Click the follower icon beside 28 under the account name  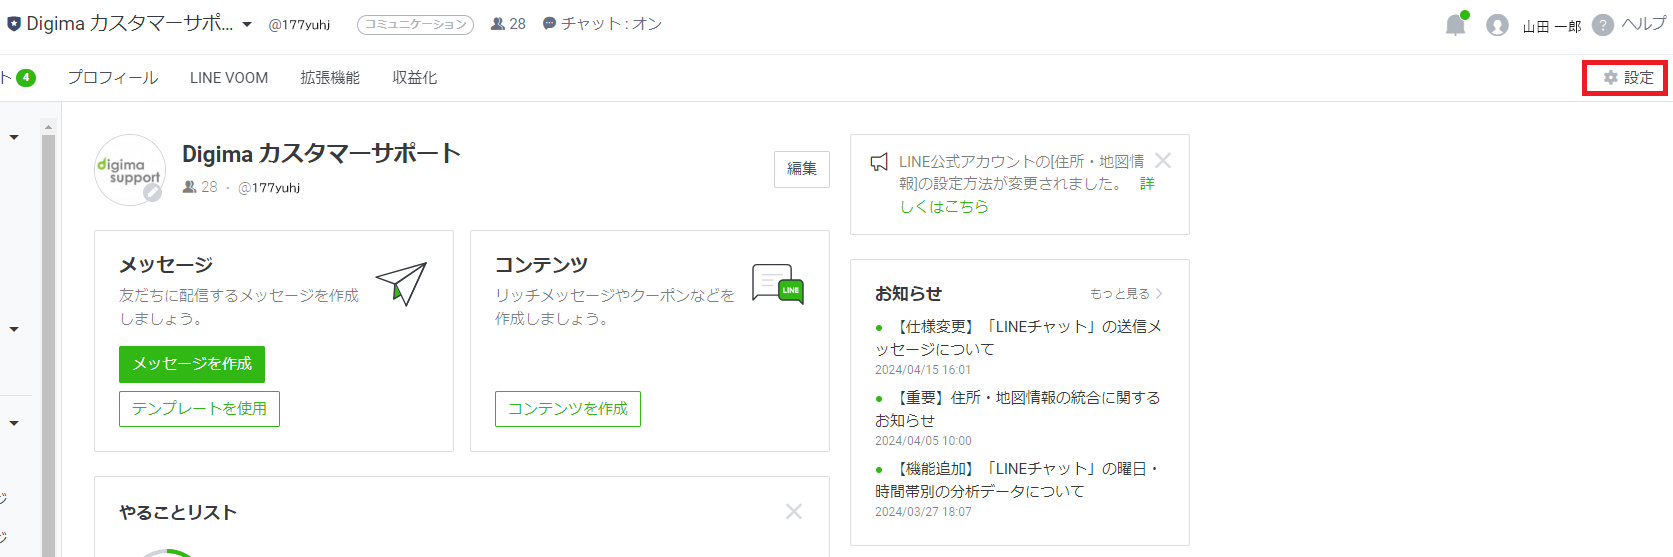tap(189, 187)
